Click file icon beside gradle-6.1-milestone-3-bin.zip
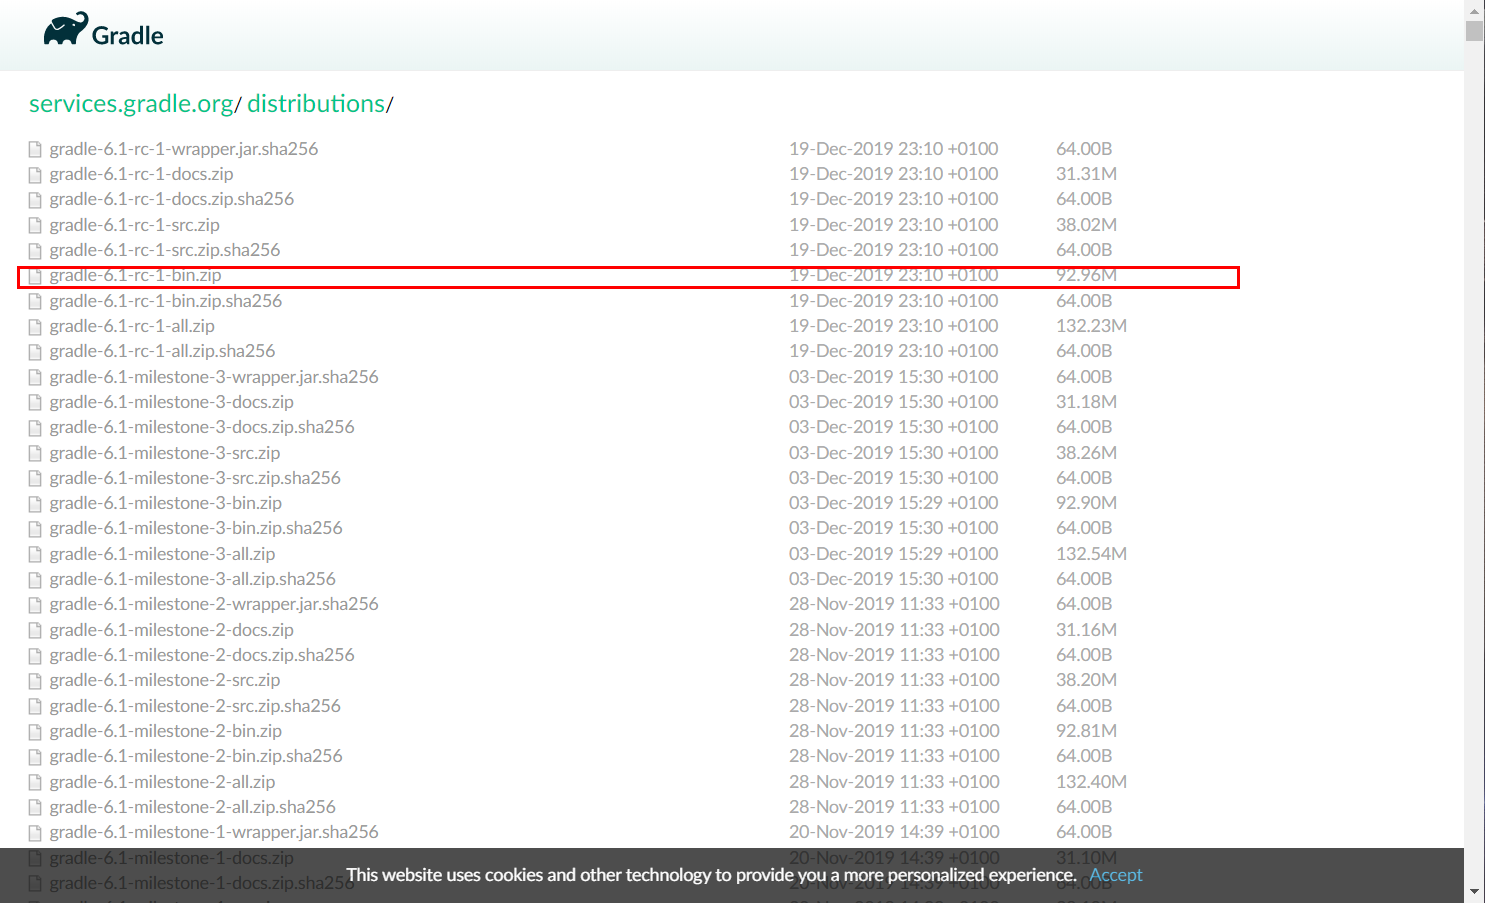Viewport: 1485px width, 903px height. point(36,504)
